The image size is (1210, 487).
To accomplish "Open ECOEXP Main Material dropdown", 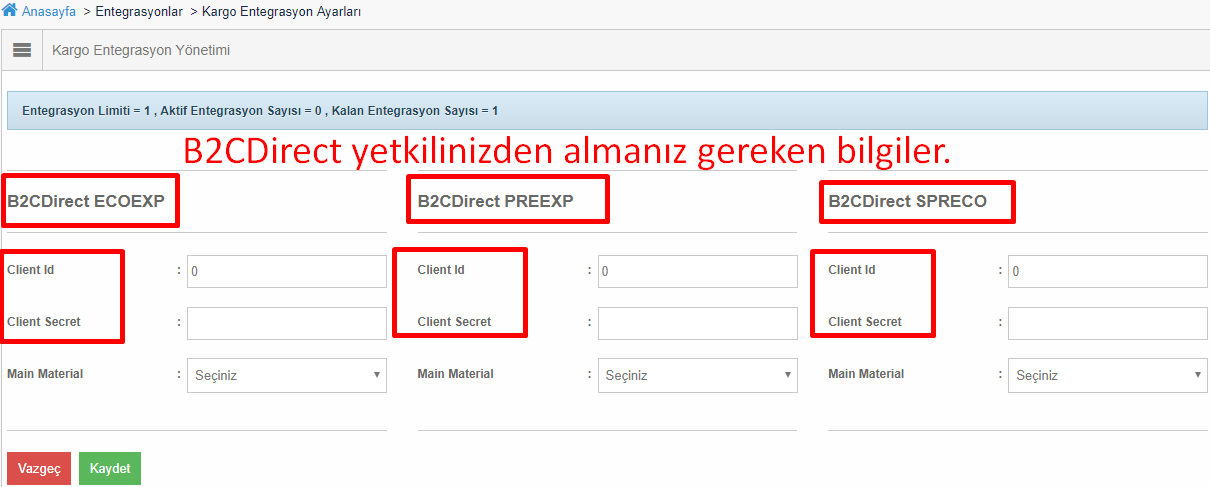I will pos(287,375).
